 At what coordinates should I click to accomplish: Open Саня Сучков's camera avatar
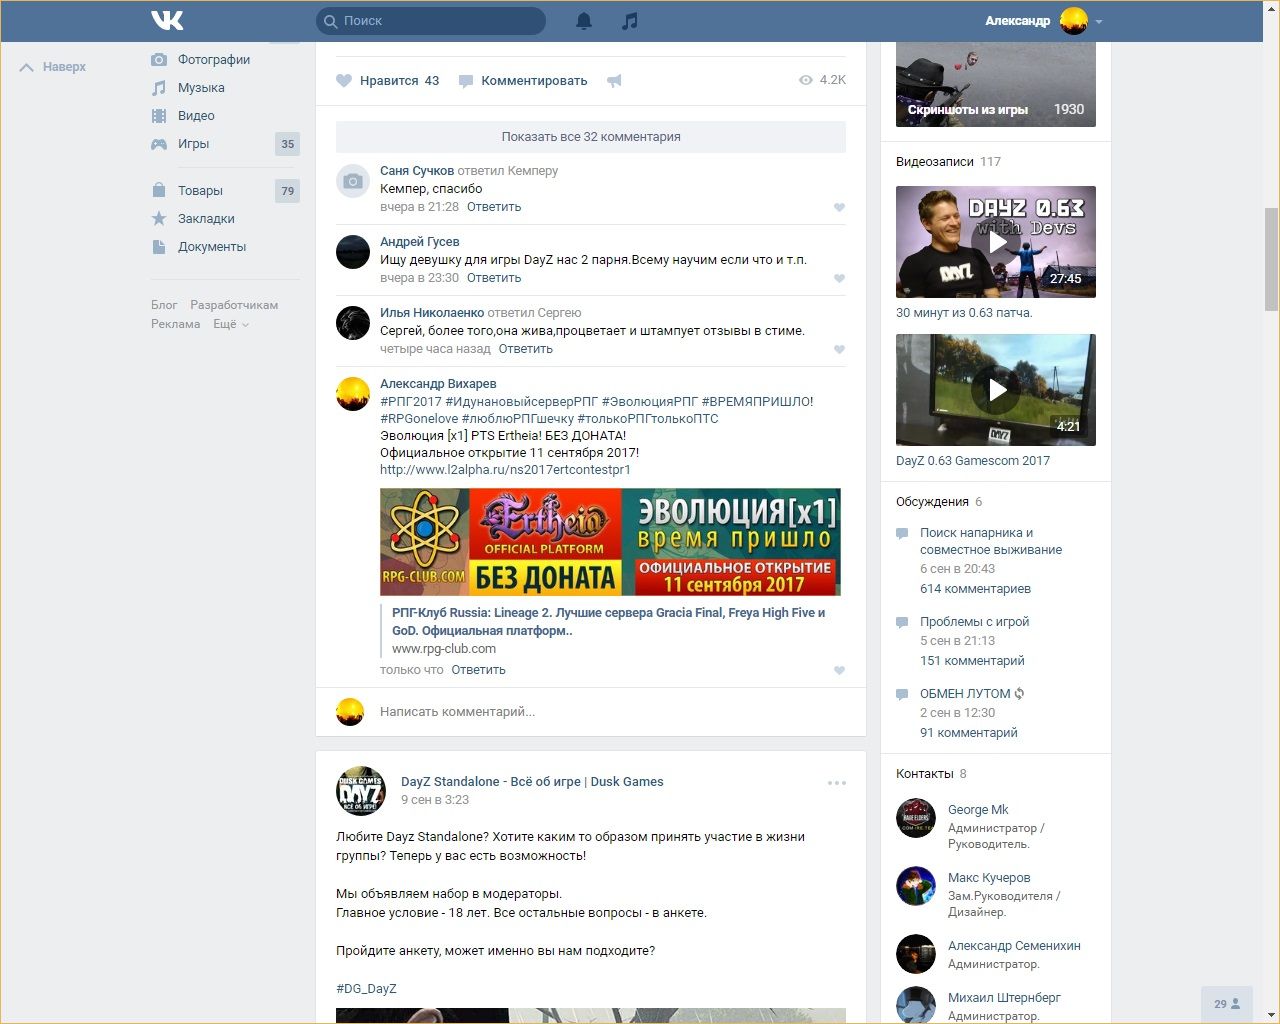353,181
